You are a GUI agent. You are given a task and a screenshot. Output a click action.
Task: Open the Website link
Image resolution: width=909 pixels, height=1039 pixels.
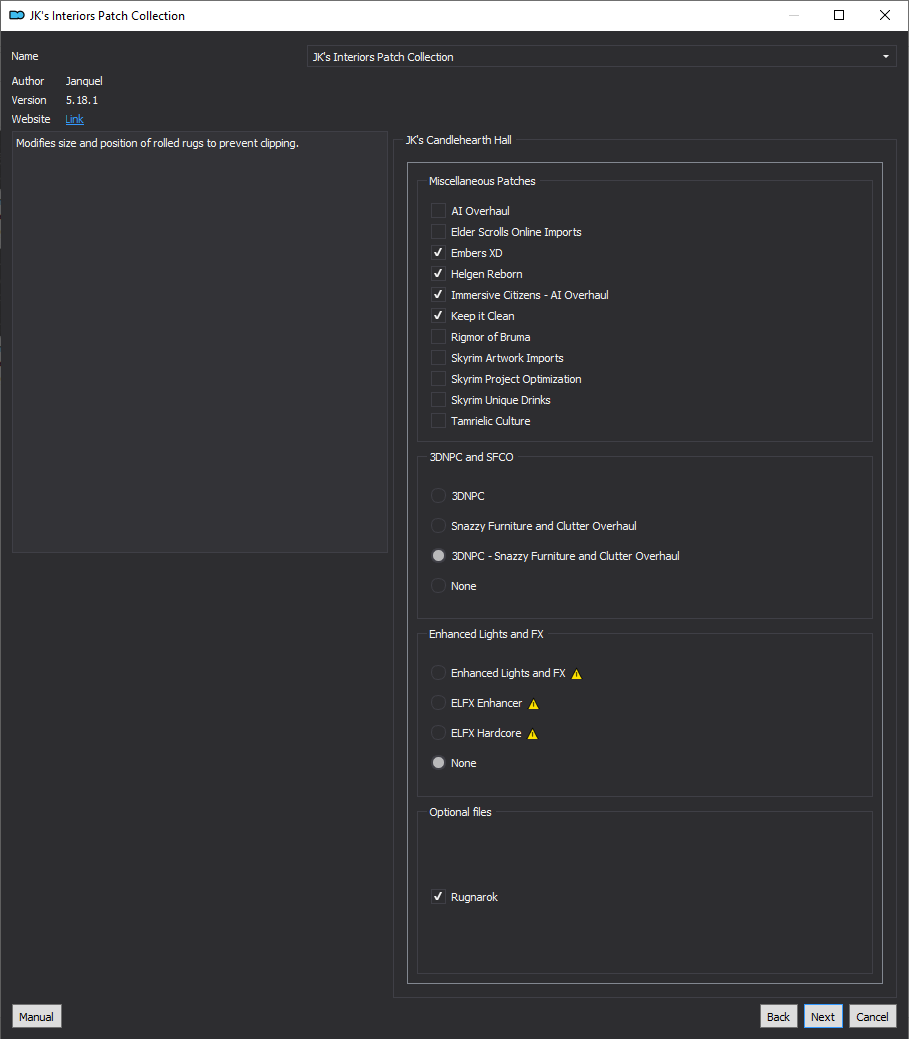[x=74, y=119]
